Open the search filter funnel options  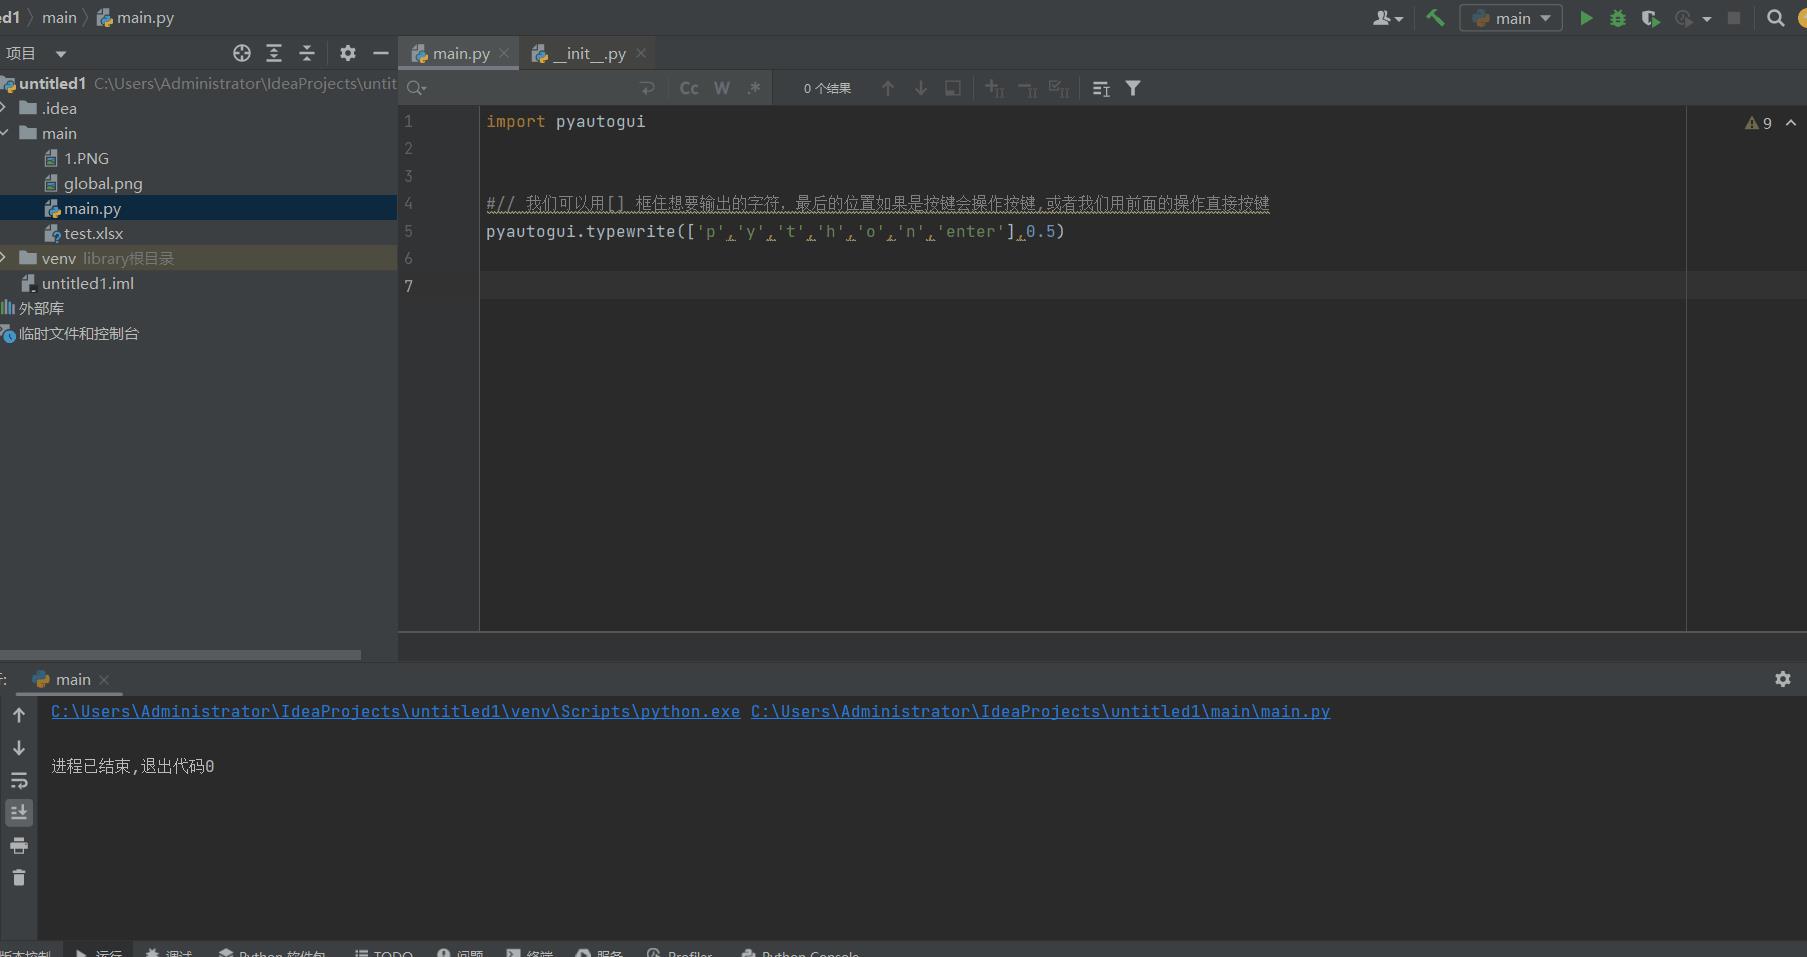[x=1133, y=88]
